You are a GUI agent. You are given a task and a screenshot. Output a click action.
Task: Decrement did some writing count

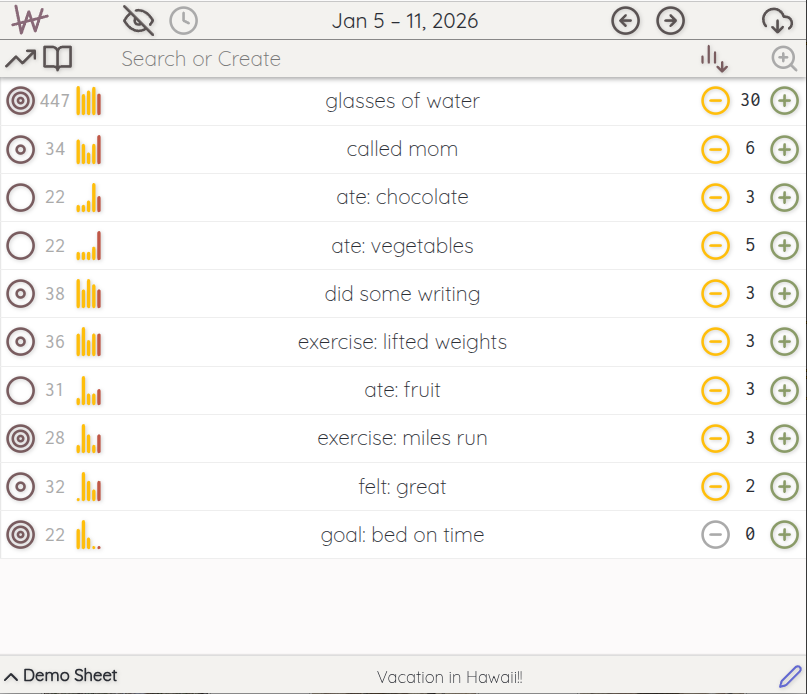pos(715,294)
